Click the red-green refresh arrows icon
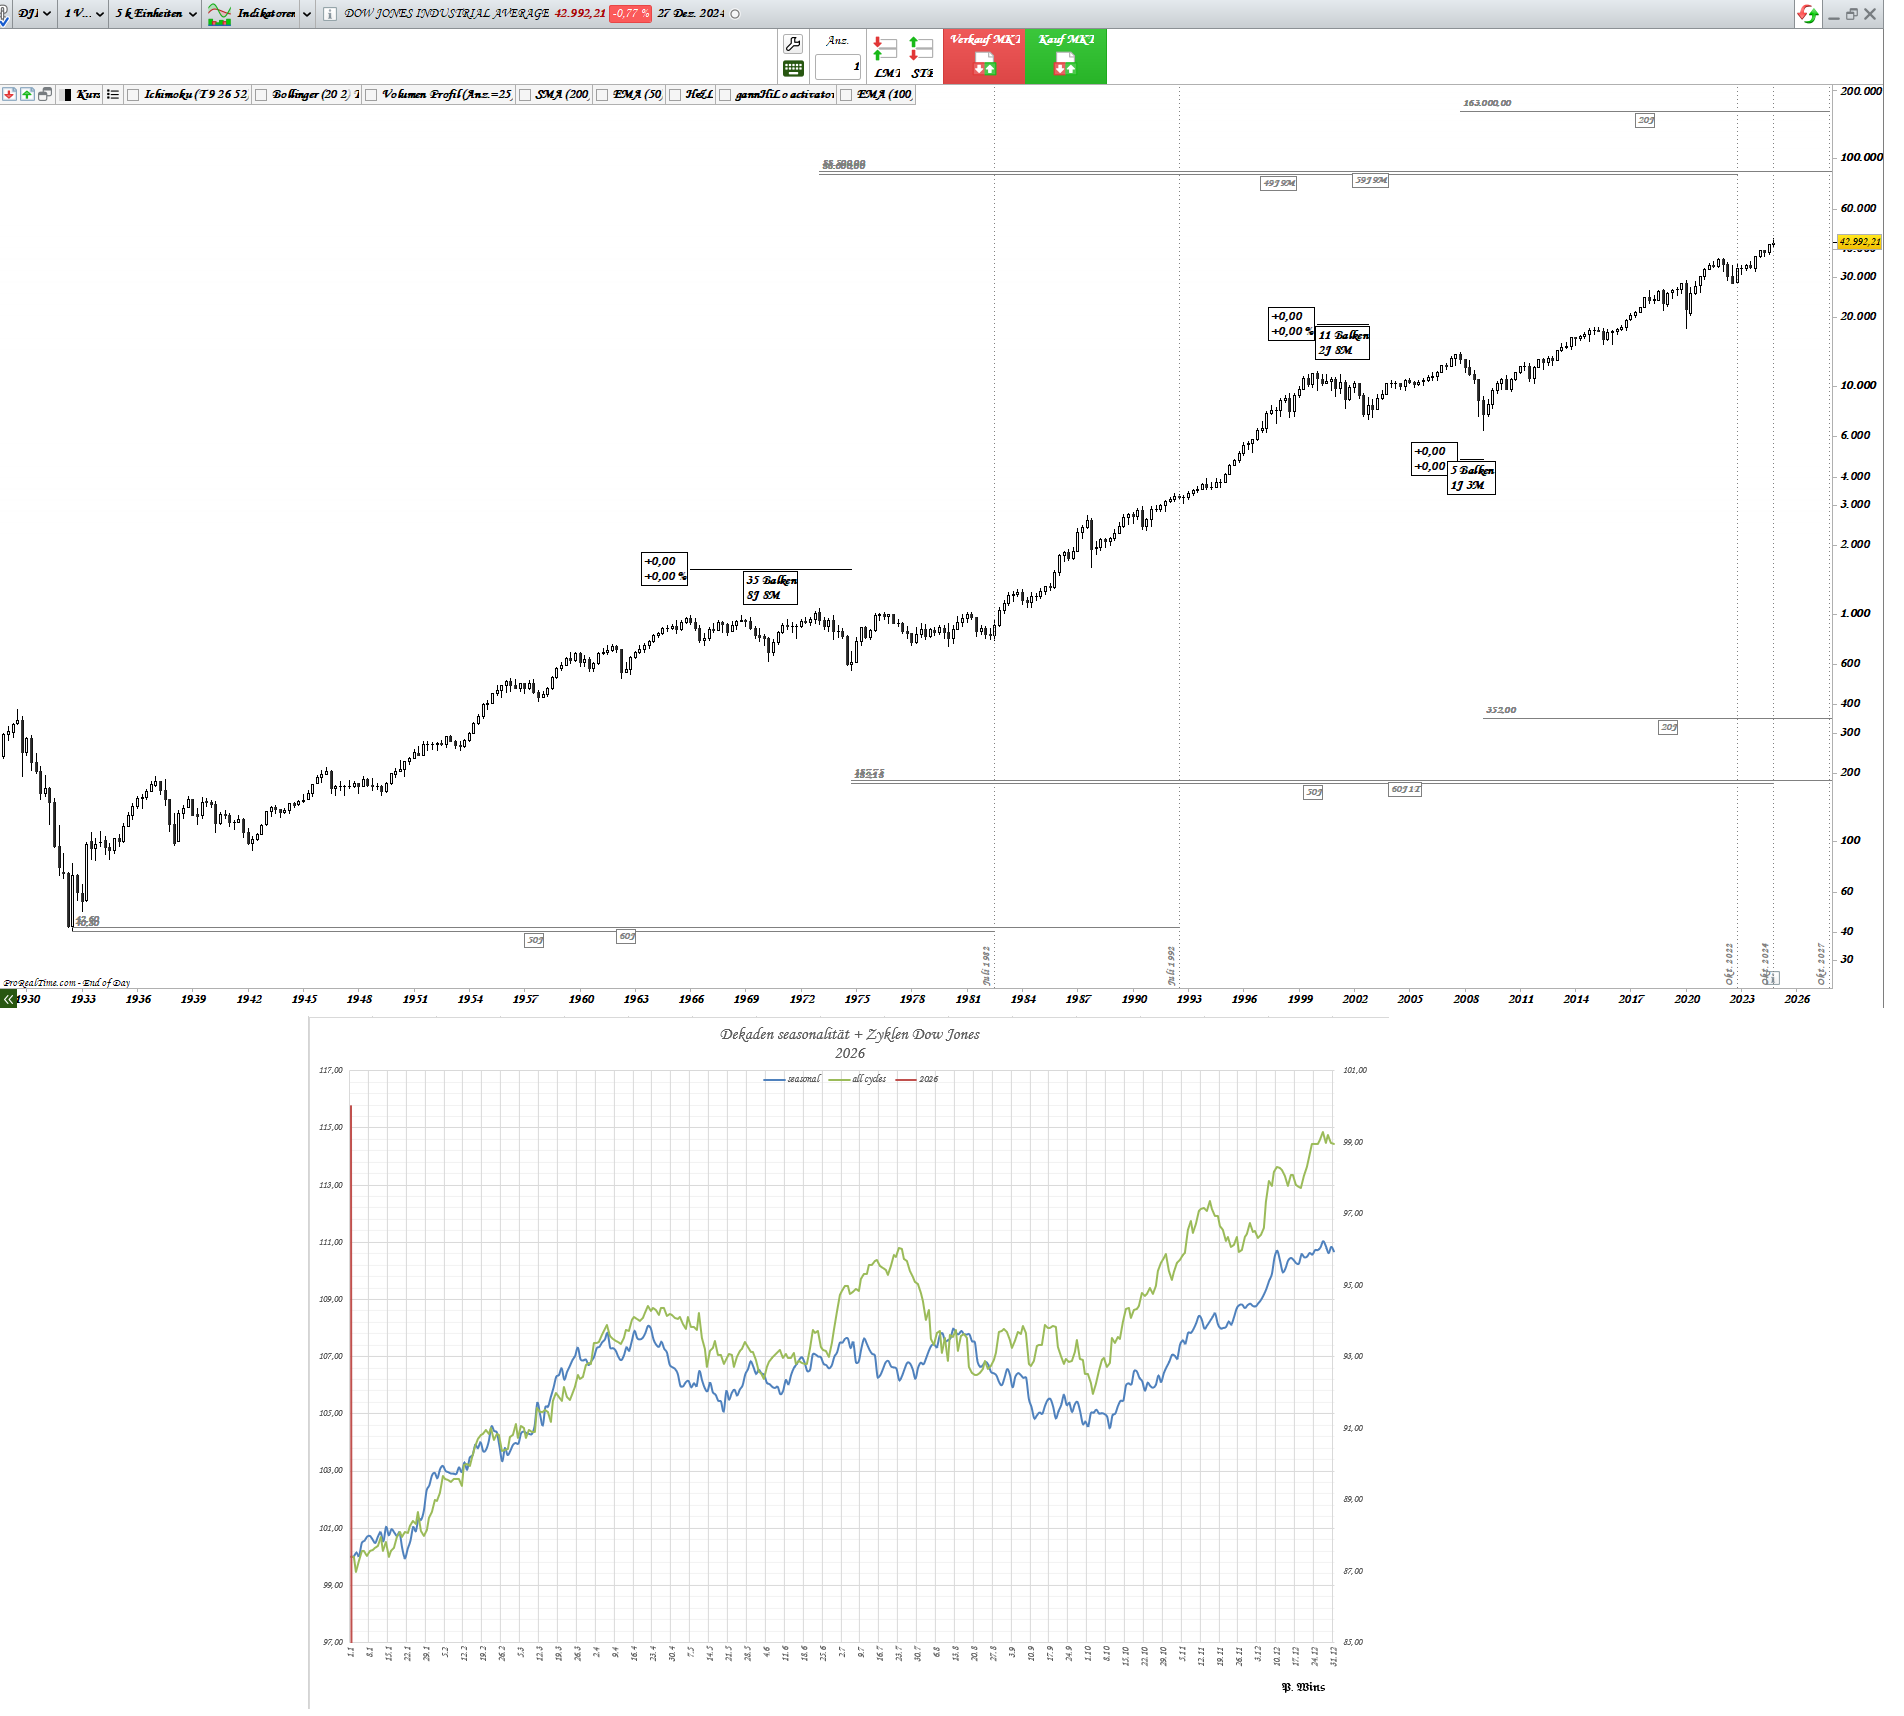The image size is (1904, 1716). click(1807, 14)
